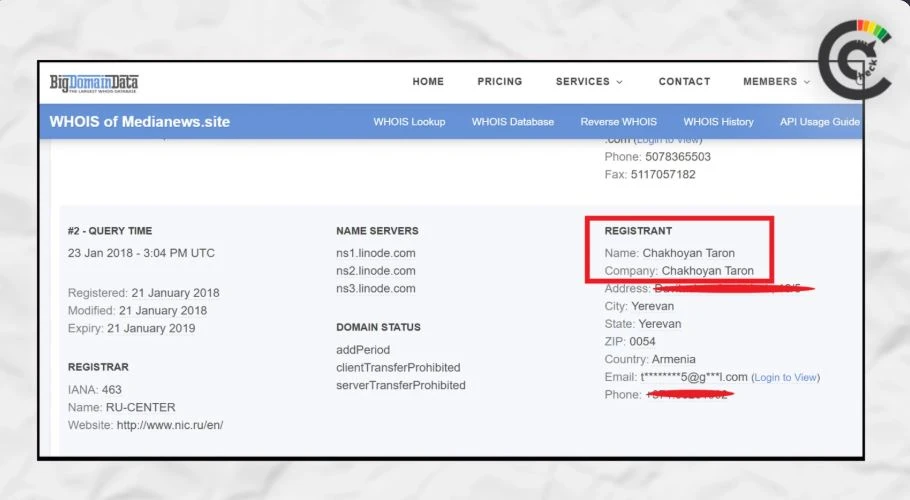Image resolution: width=910 pixels, height=500 pixels.
Task: Click the Company: Chakhoyan Taron line
Action: pos(679,271)
